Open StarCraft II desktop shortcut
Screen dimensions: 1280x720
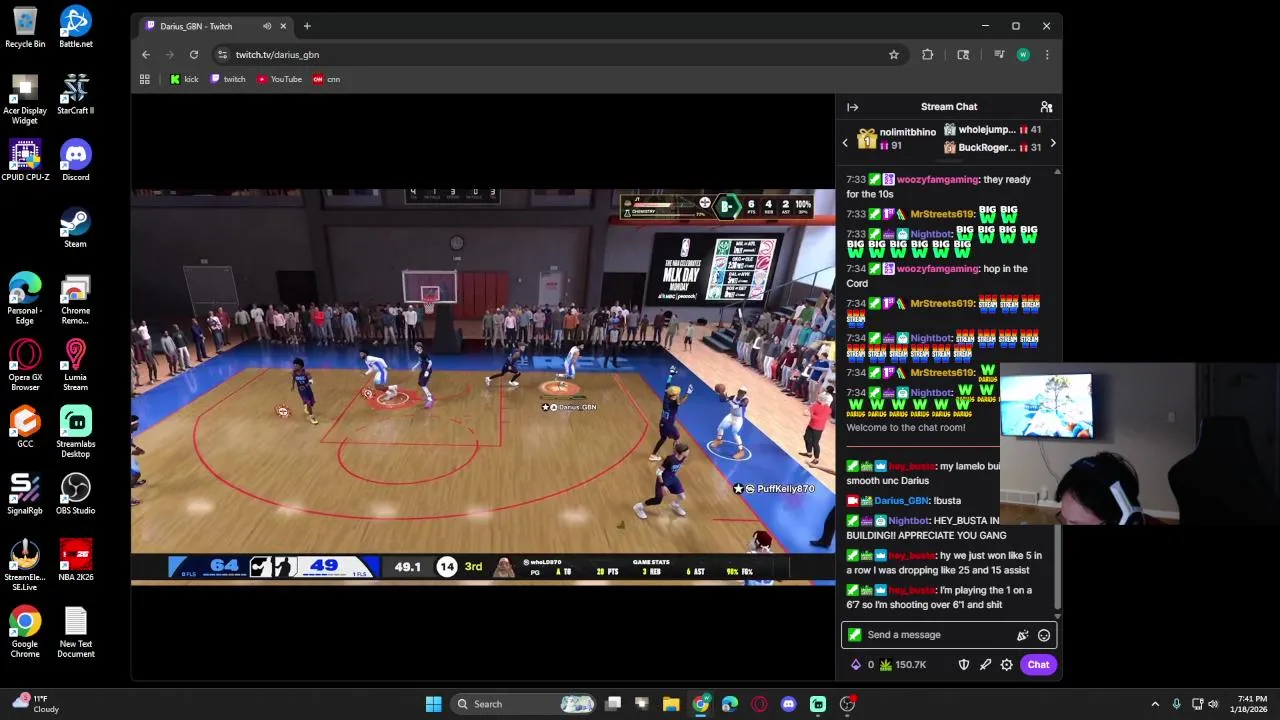(76, 94)
